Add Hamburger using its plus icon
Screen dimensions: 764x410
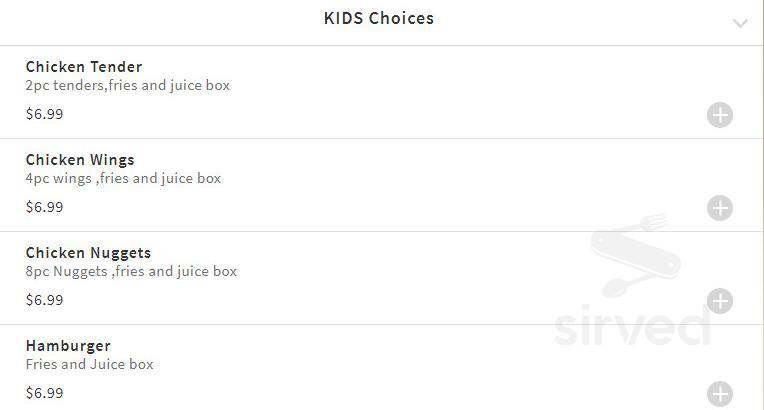[720, 394]
